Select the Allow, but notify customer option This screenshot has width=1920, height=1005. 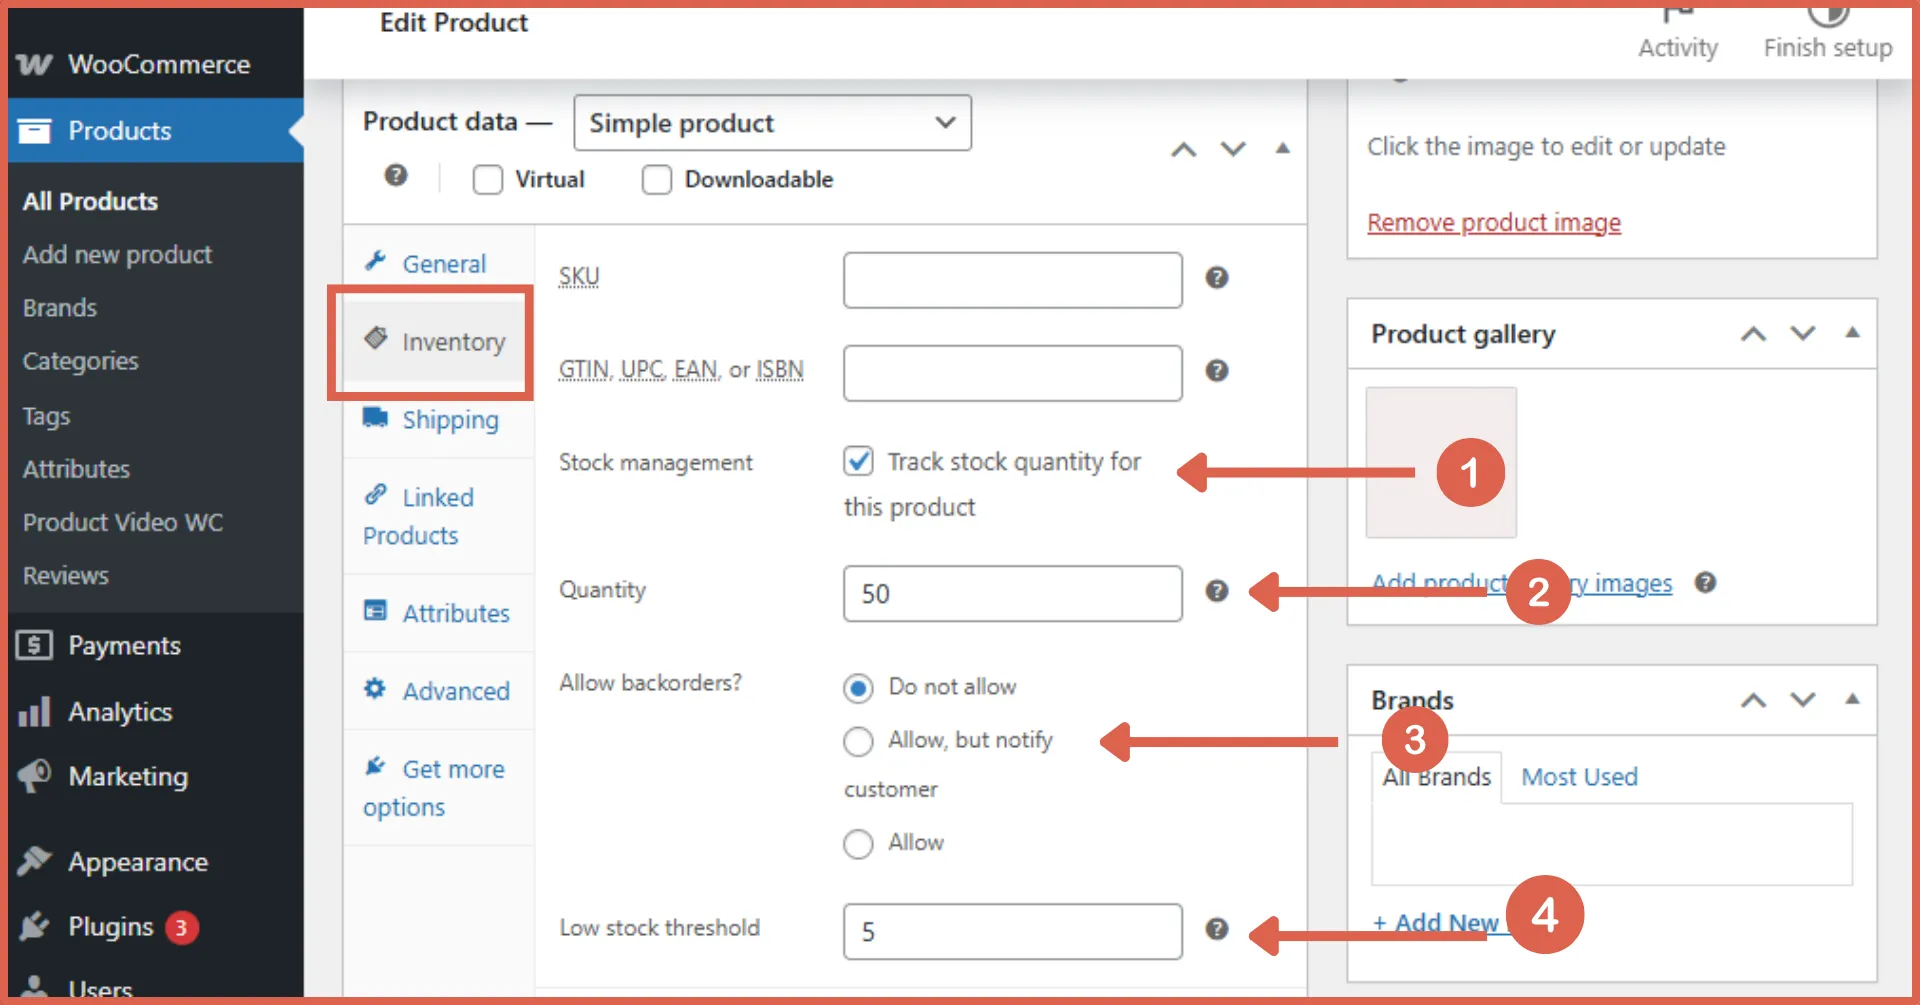[x=858, y=741]
